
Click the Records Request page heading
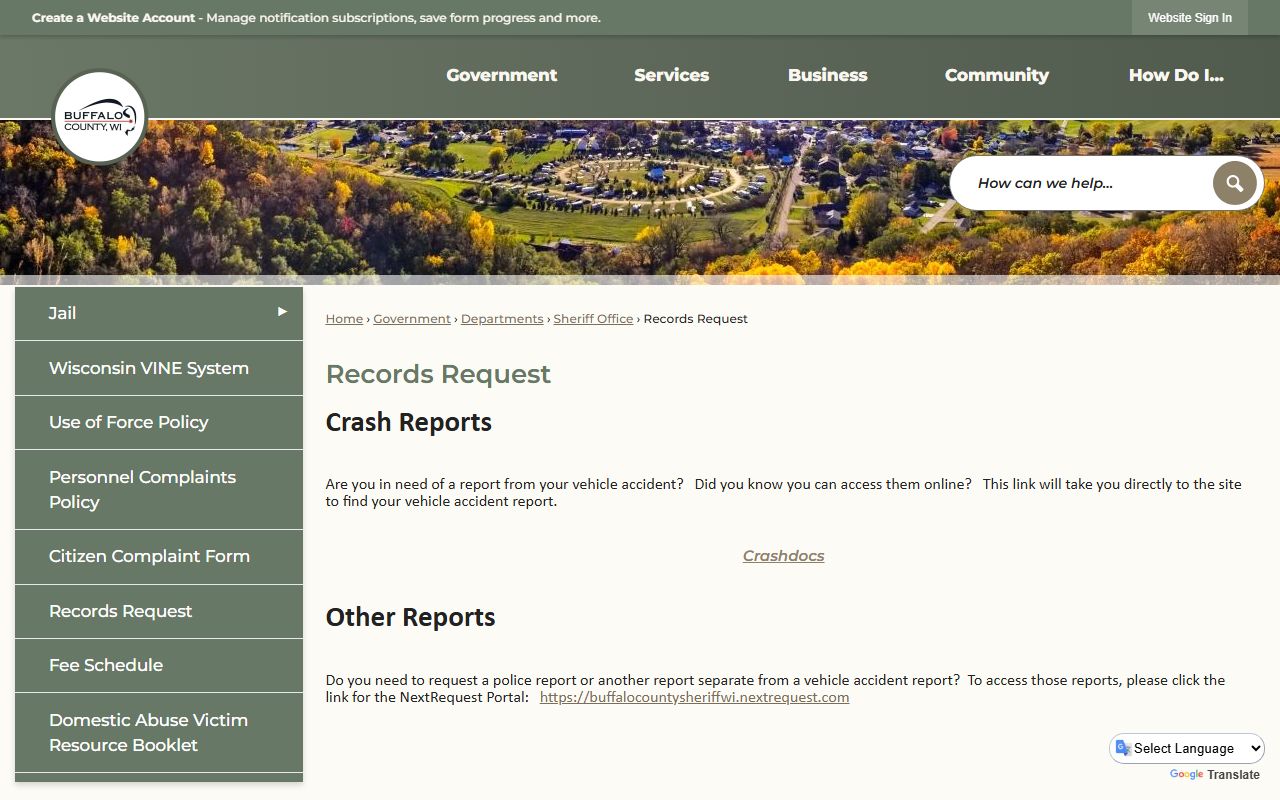pos(438,374)
